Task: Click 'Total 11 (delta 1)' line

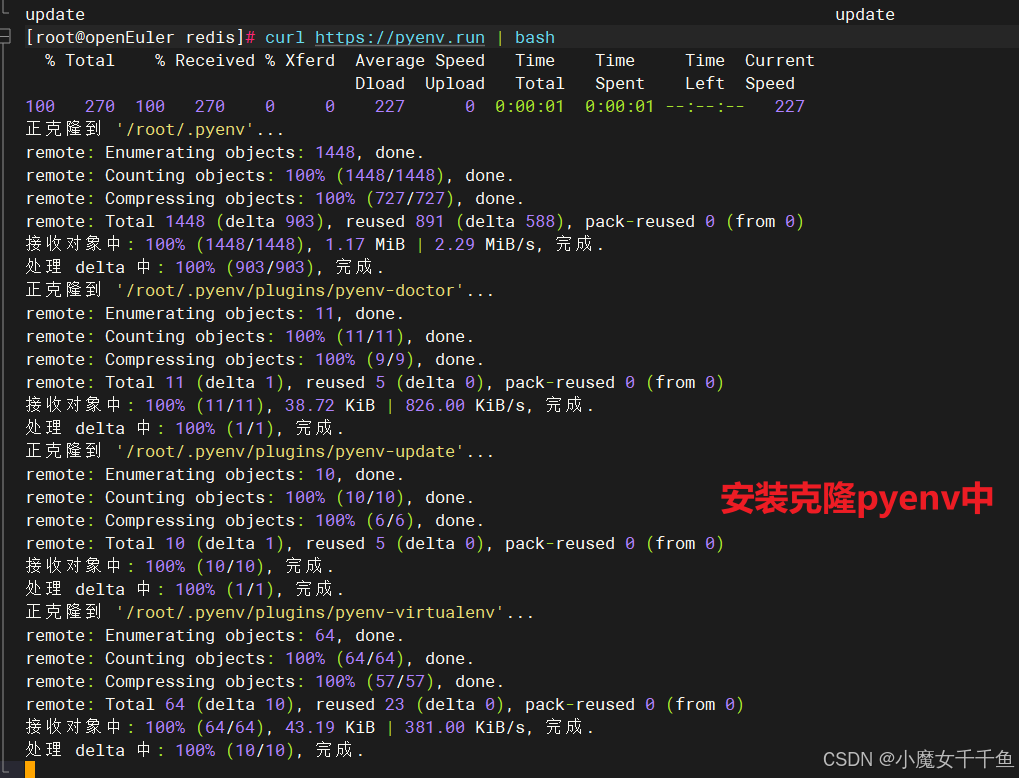Action: [x=375, y=382]
